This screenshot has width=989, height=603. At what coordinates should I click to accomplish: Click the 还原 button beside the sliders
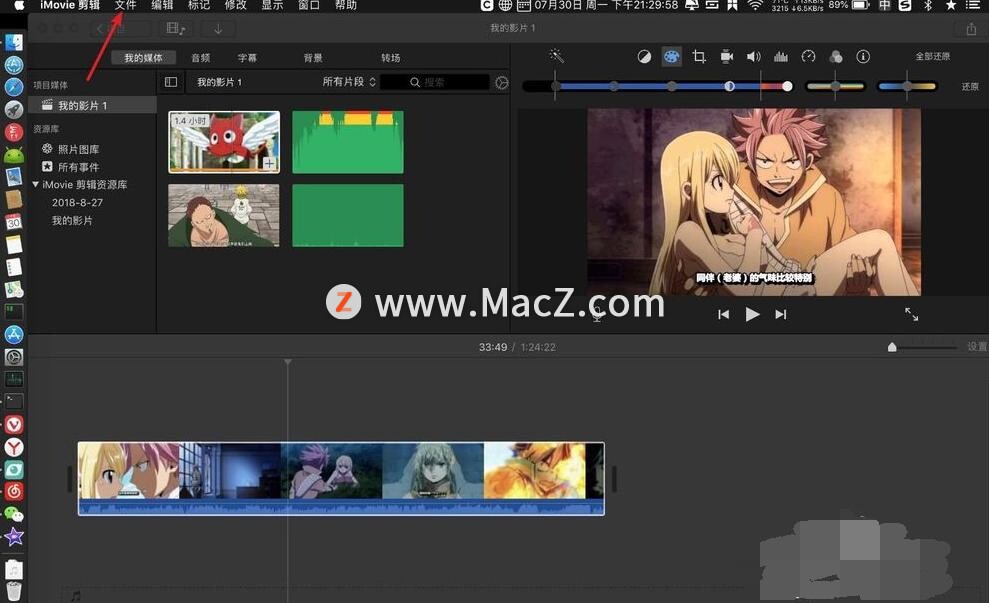click(x=970, y=87)
